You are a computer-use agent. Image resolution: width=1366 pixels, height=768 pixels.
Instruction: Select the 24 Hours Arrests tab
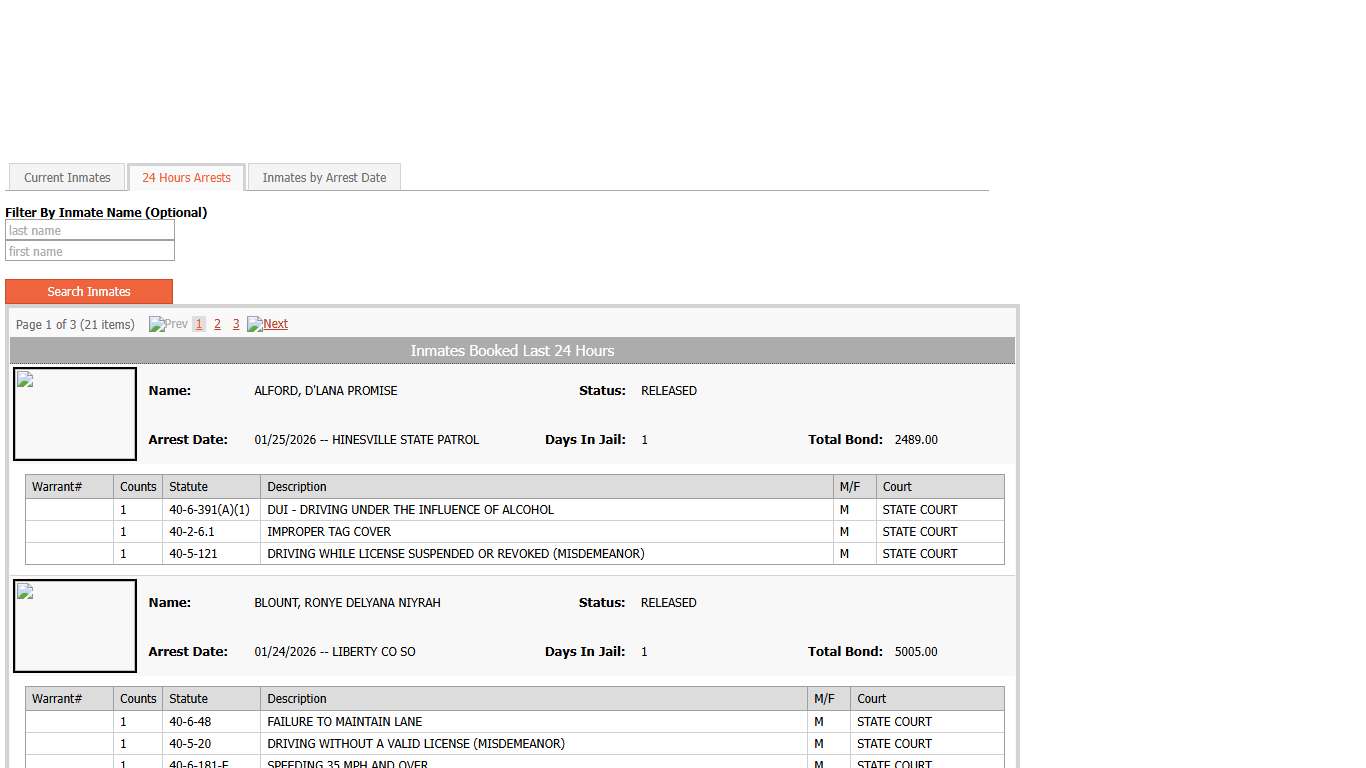(186, 178)
